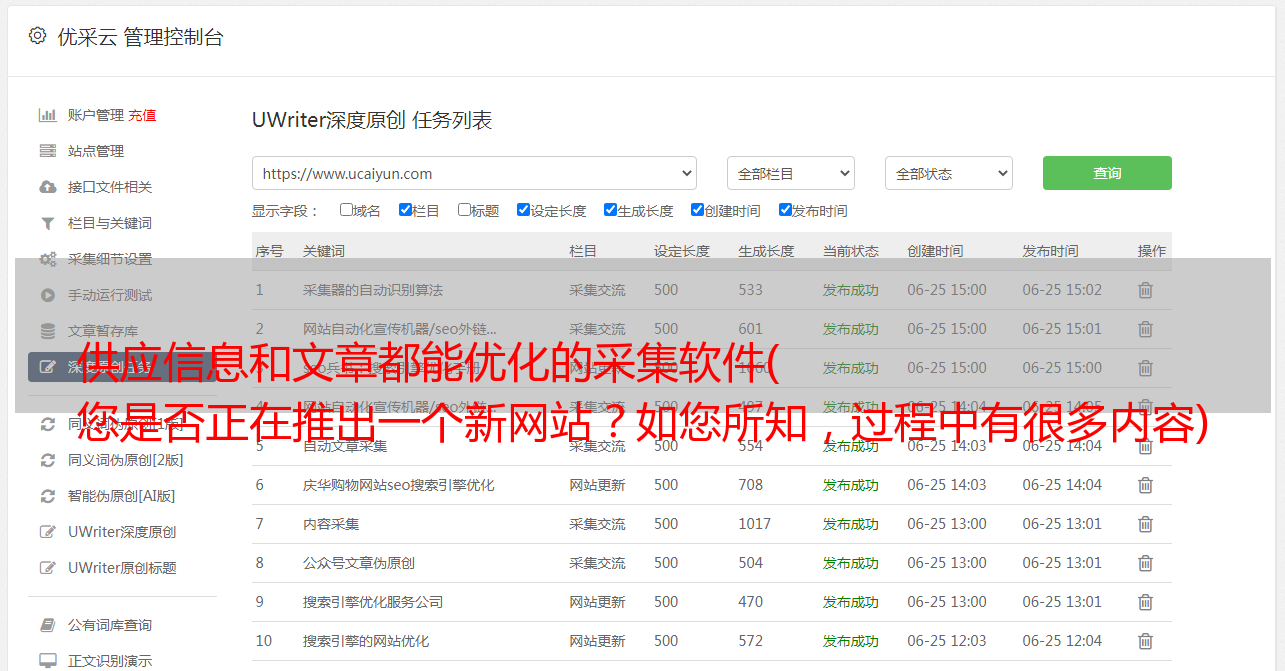Open the https://www.ucaiyun.com site dropdown
Viewport: 1285px width, 671px height.
[475, 173]
